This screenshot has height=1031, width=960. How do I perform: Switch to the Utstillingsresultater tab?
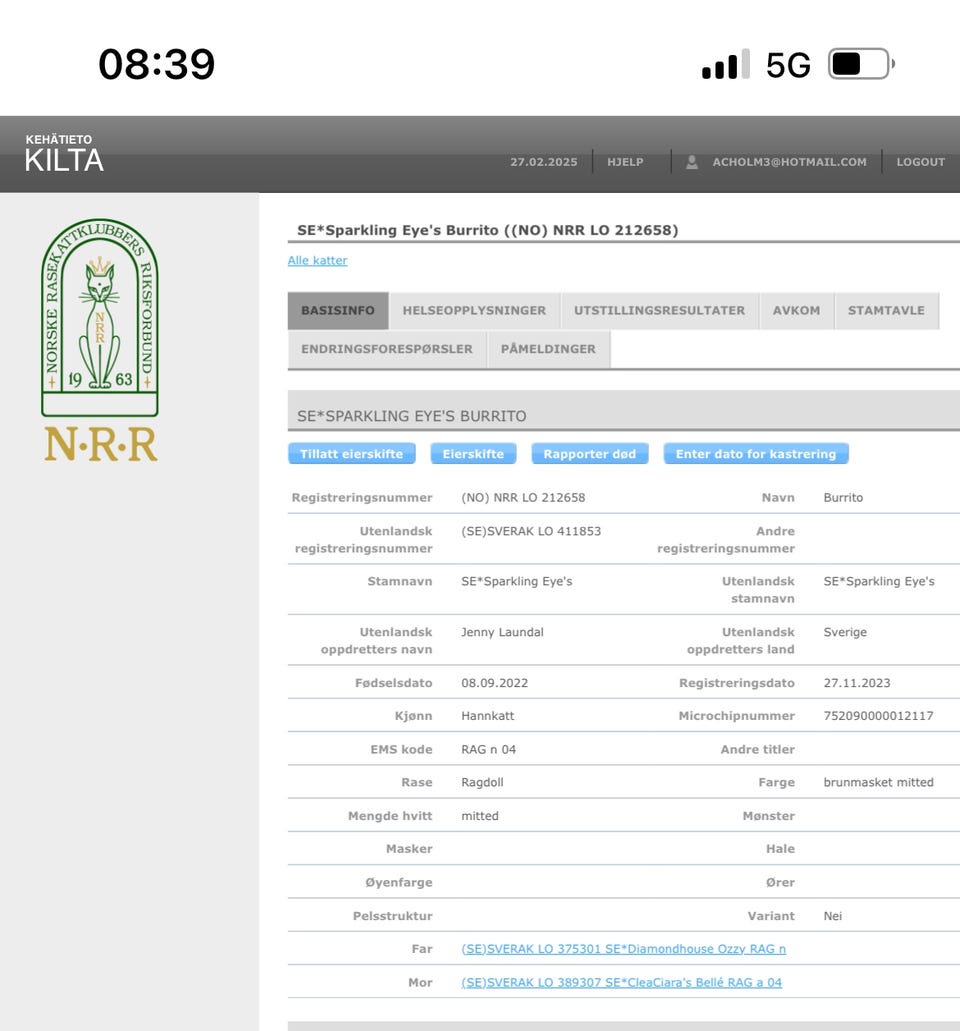pos(660,310)
